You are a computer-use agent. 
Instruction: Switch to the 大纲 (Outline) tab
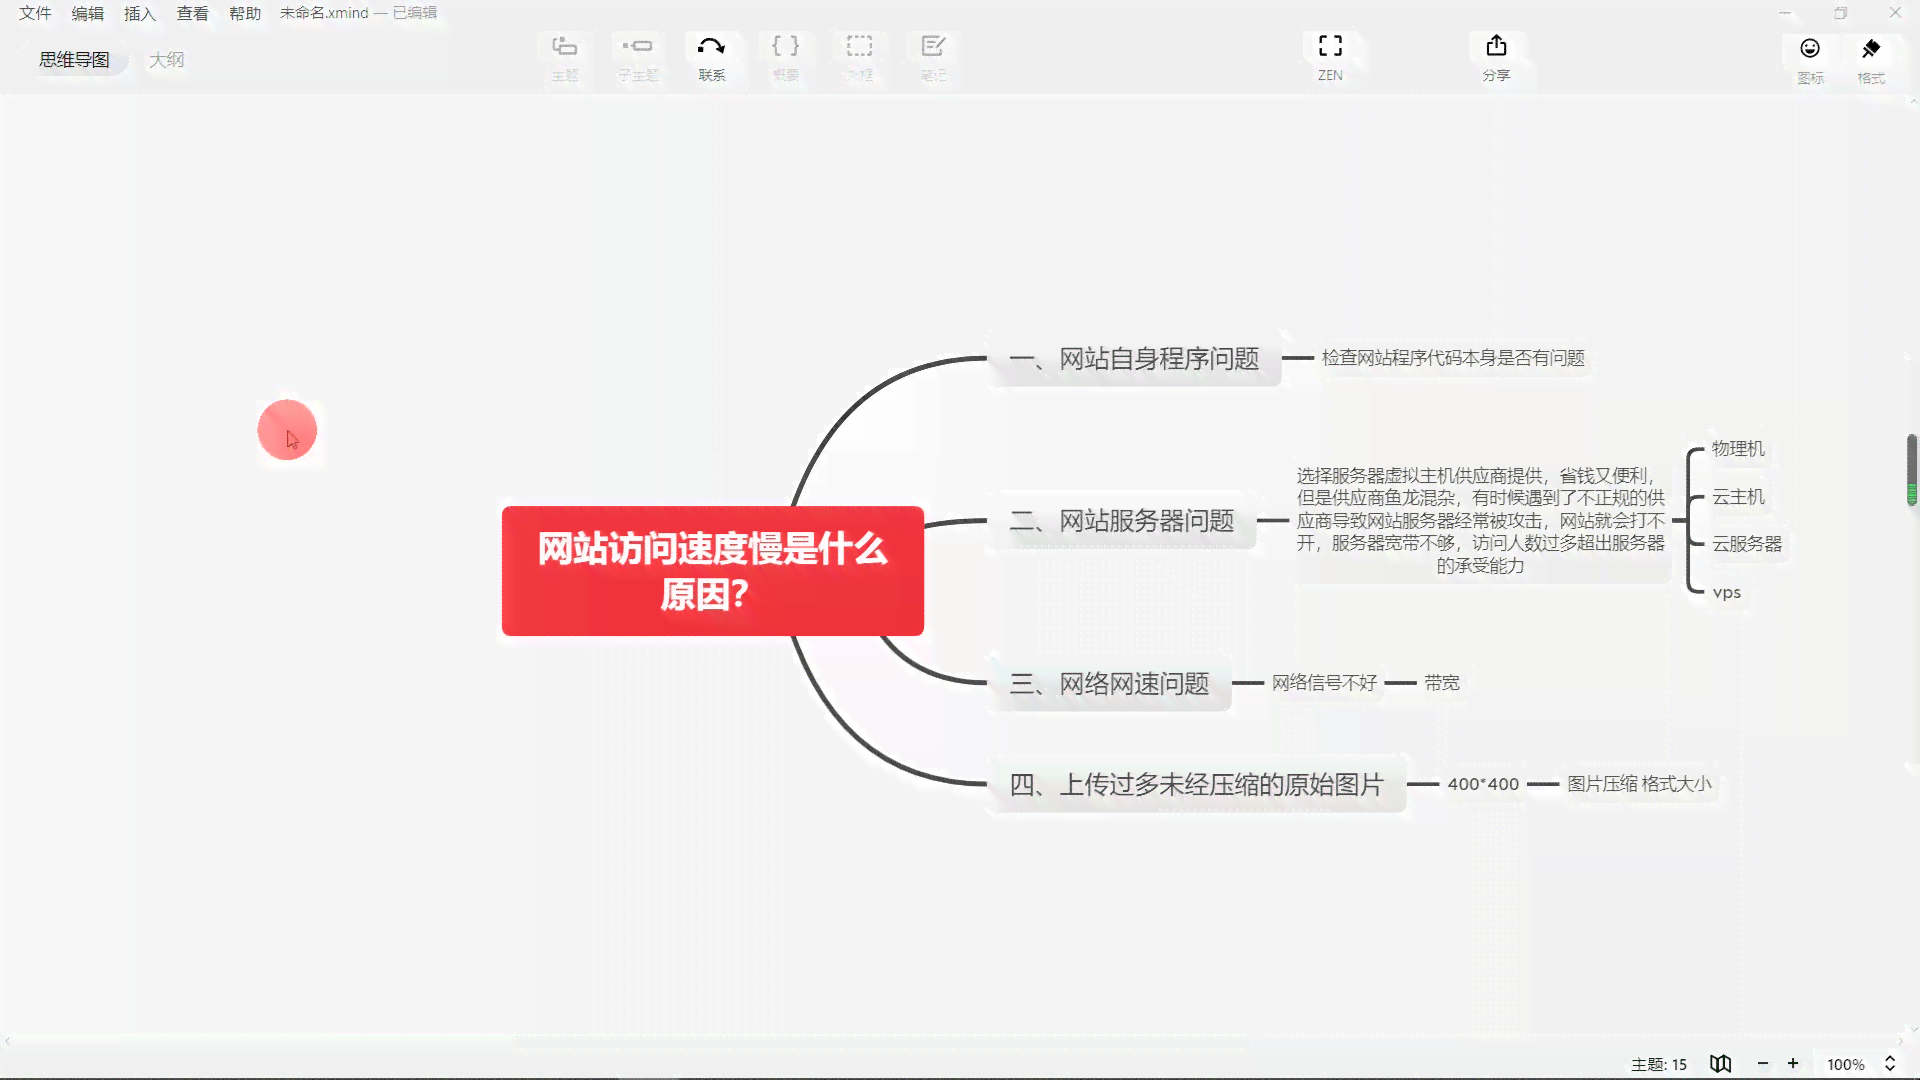(x=166, y=60)
